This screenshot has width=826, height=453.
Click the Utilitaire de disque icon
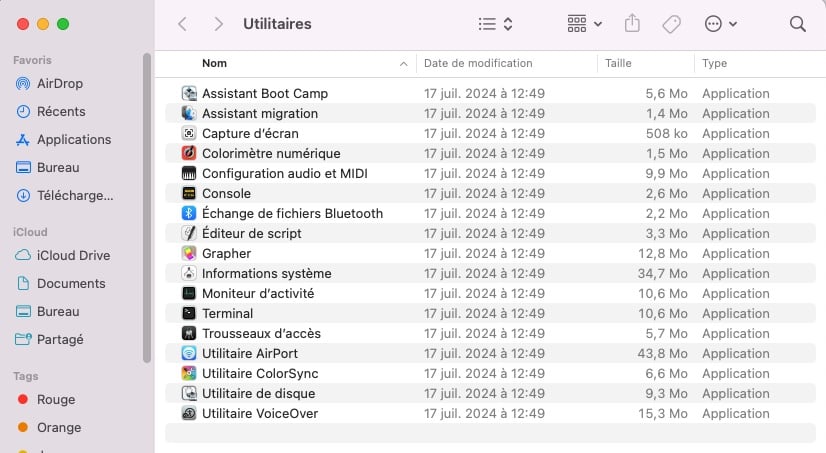point(189,393)
